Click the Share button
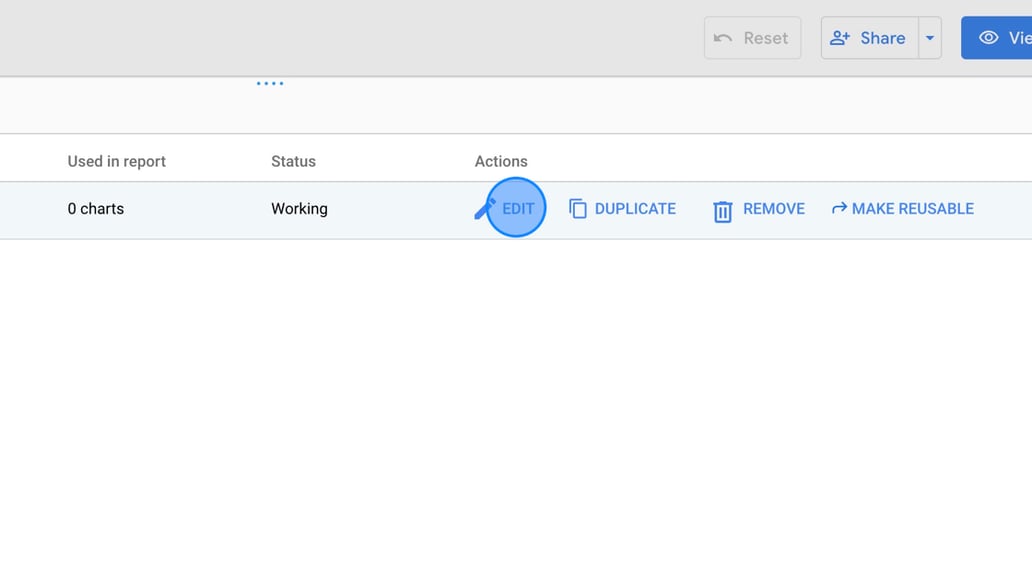Screen dimensions: 1032x576 [875, 37]
